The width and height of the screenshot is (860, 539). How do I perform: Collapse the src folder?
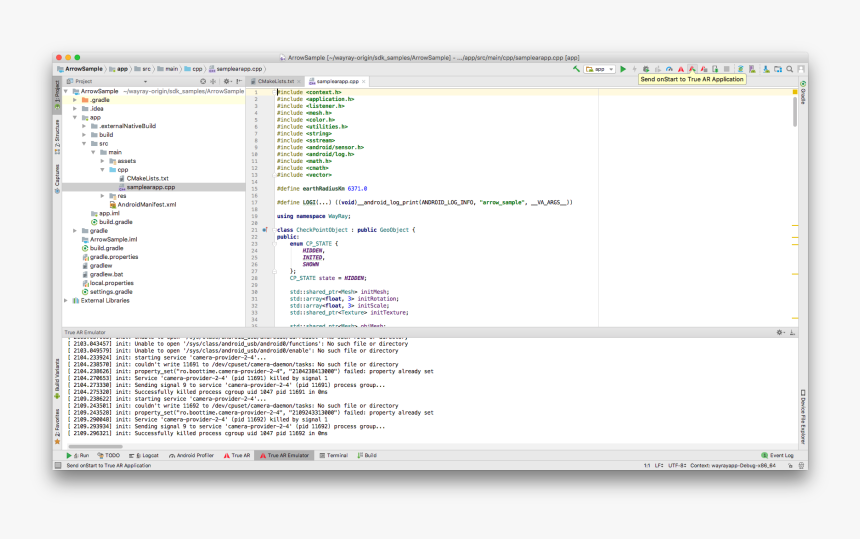click(84, 144)
